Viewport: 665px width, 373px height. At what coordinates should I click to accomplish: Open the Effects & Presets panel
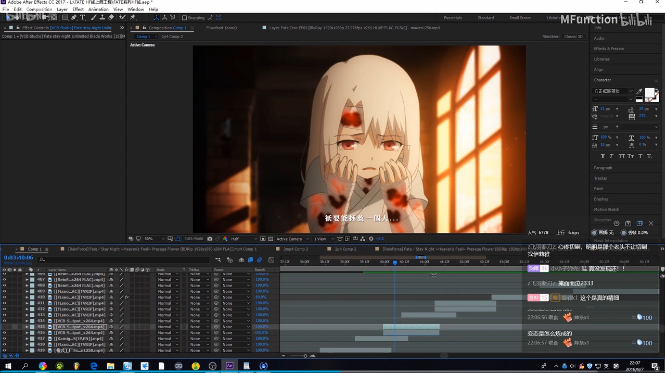(x=609, y=49)
